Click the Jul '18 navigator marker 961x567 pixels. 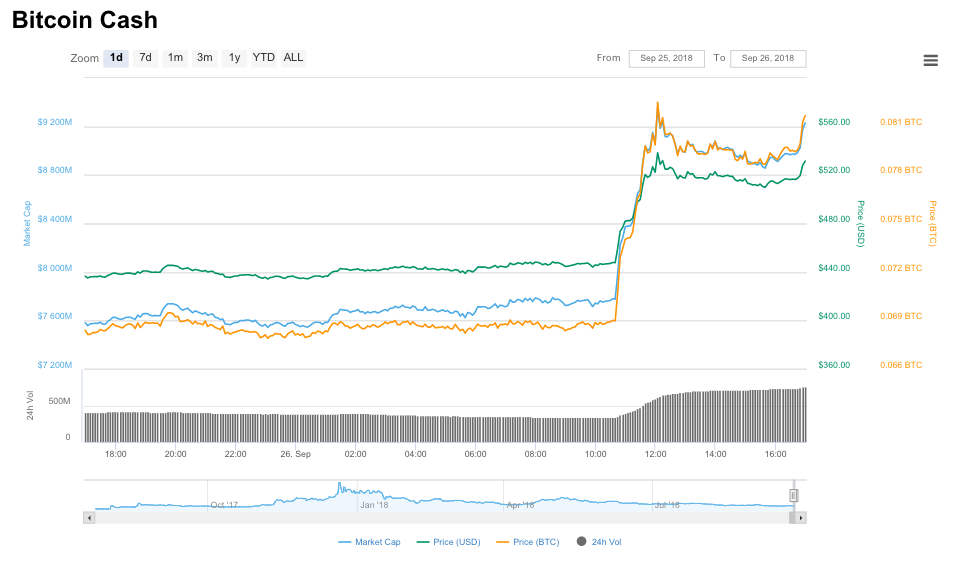point(667,505)
